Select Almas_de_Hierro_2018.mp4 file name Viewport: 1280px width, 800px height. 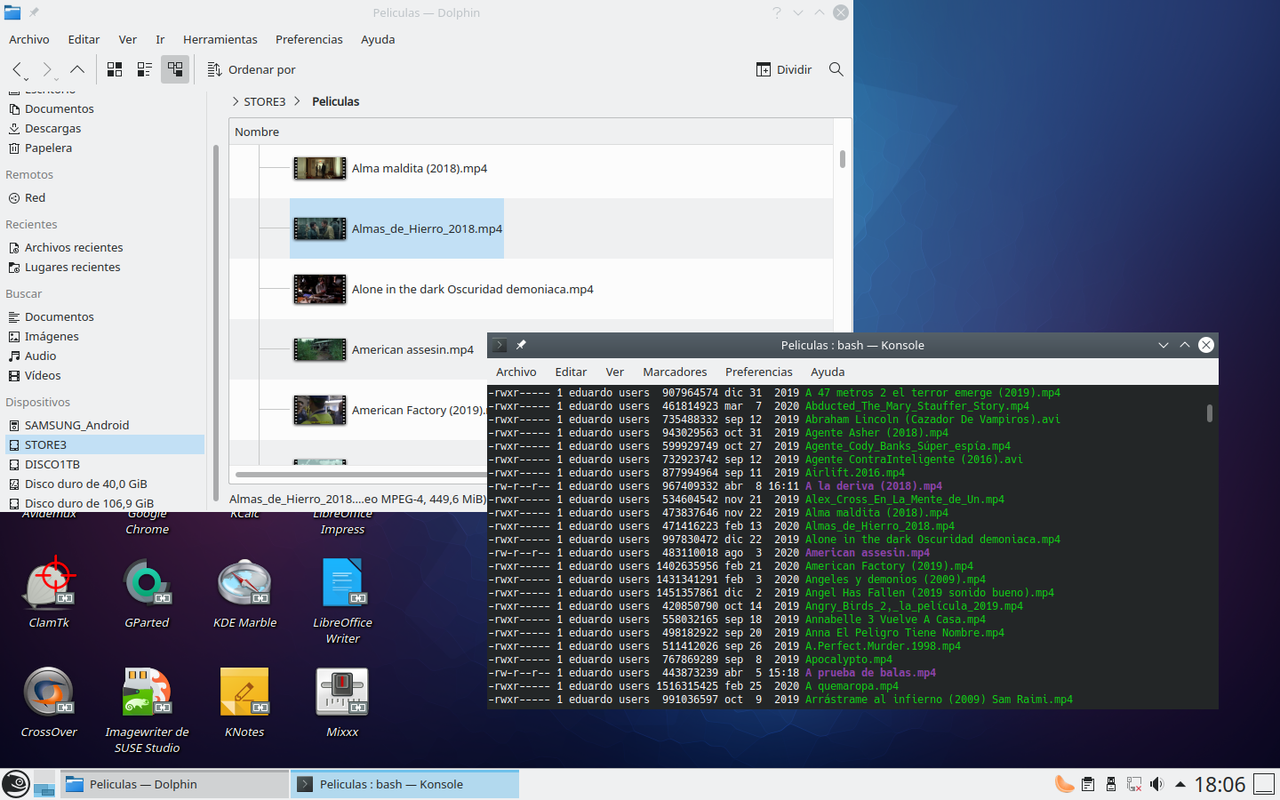click(427, 228)
